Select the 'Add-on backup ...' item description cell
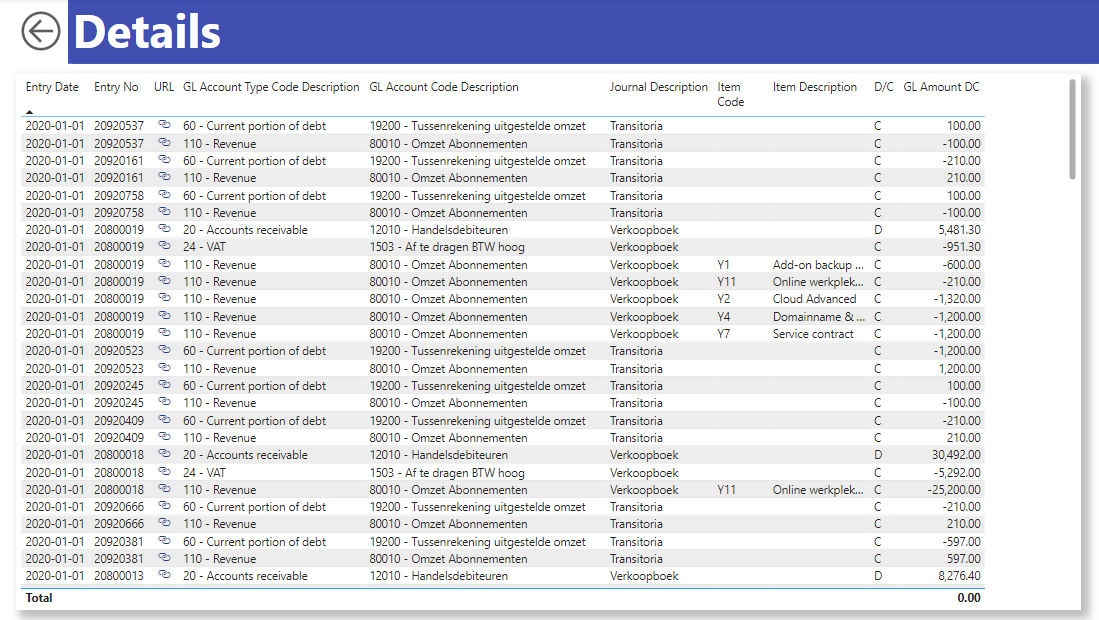The width and height of the screenshot is (1099, 620). coord(818,265)
